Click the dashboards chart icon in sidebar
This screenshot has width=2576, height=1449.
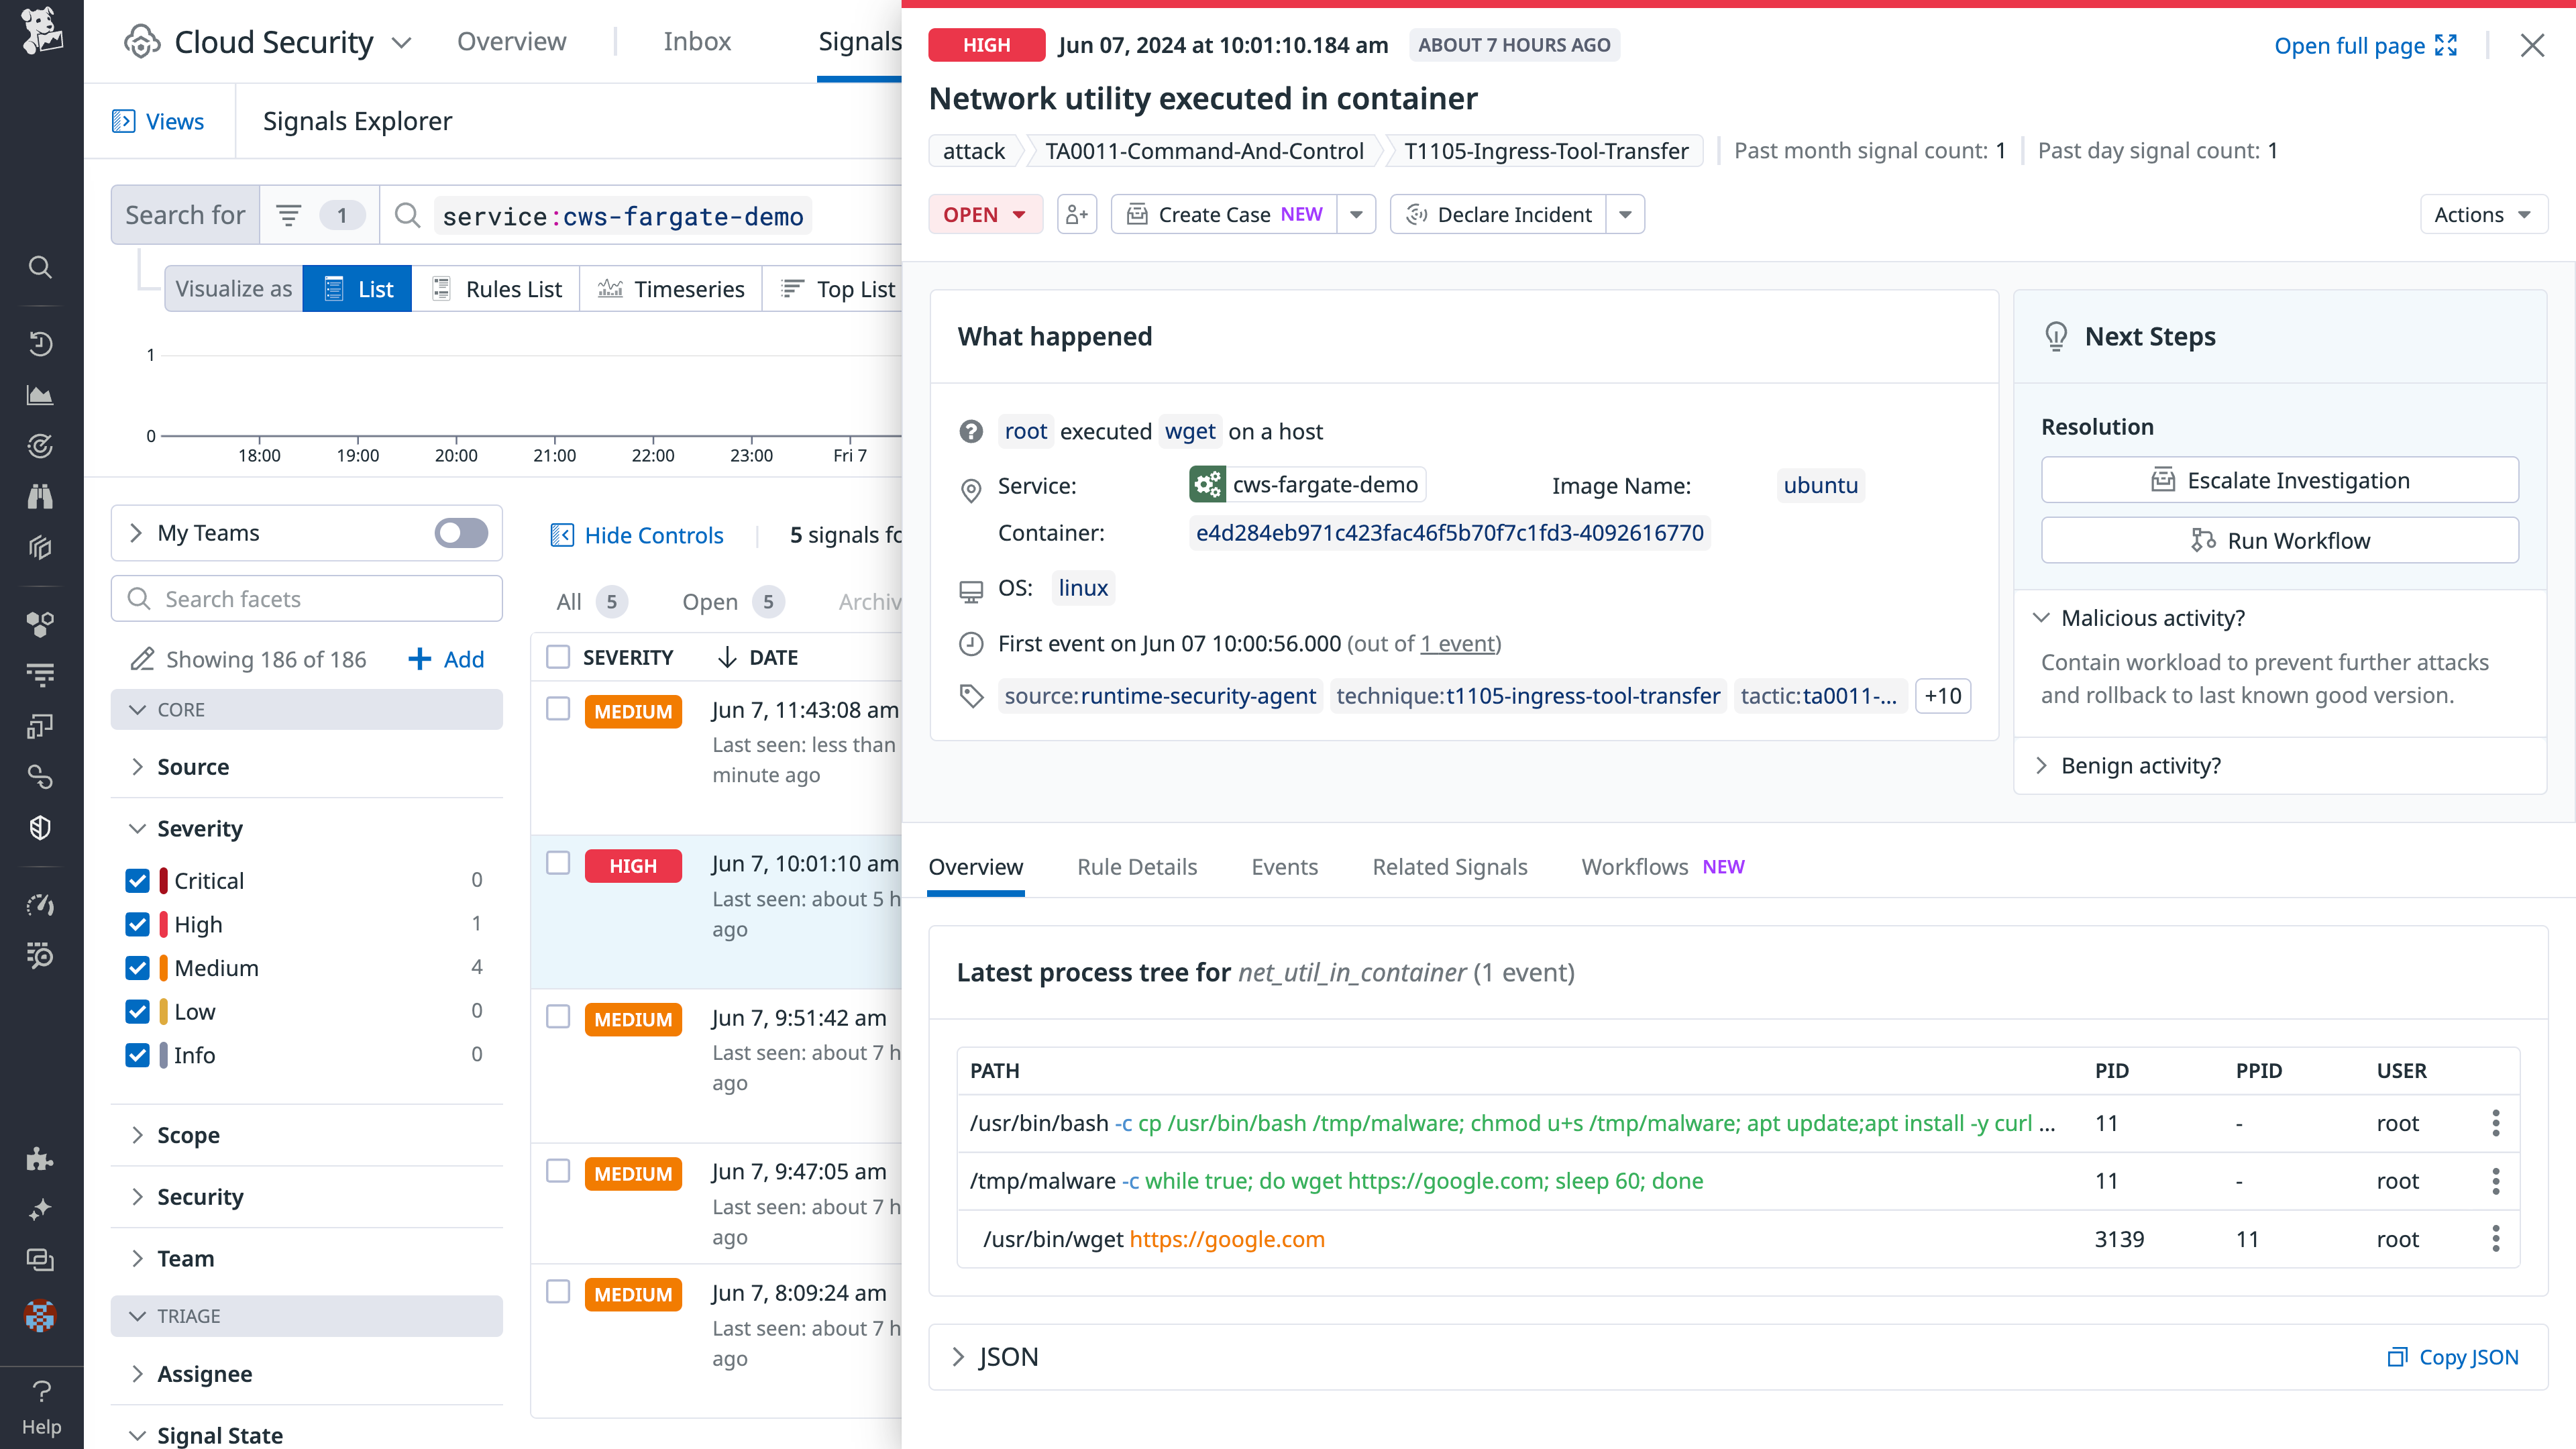click(x=40, y=395)
